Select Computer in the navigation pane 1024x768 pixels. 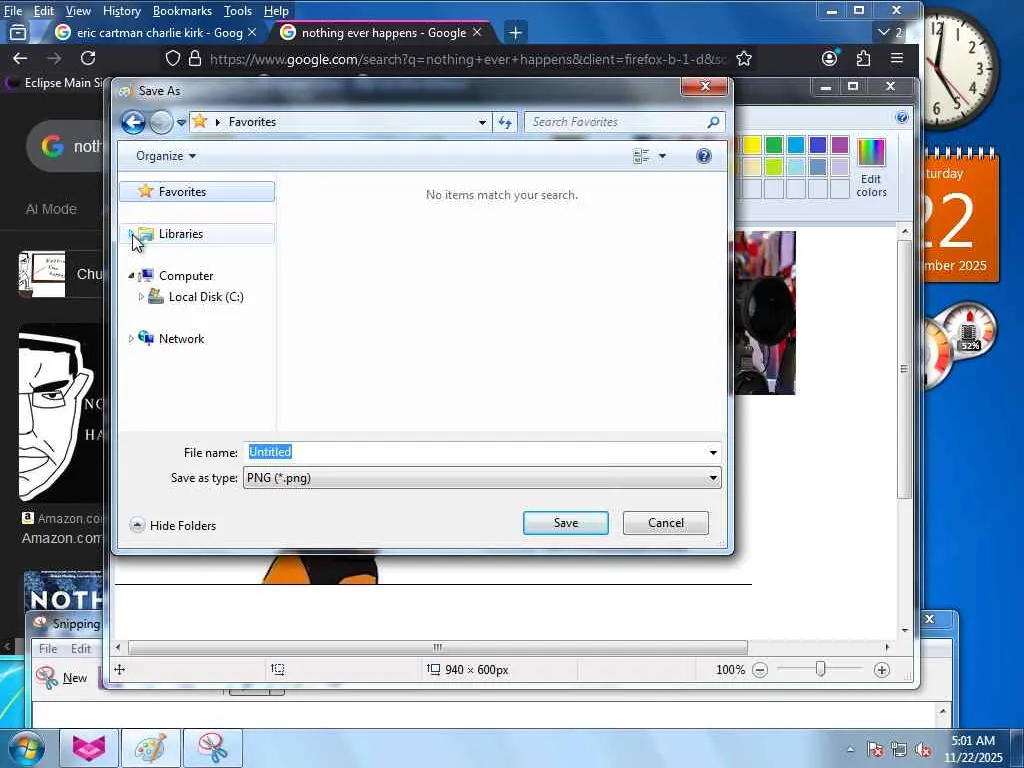pyautogui.click(x=185, y=276)
